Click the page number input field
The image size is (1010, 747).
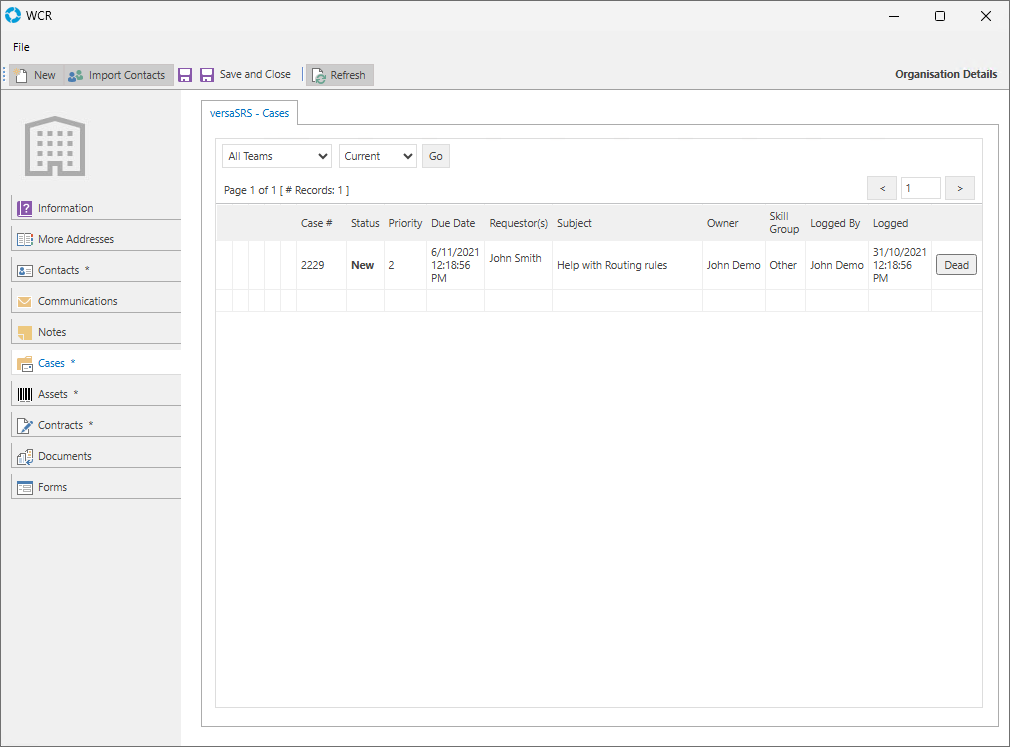tap(920, 188)
